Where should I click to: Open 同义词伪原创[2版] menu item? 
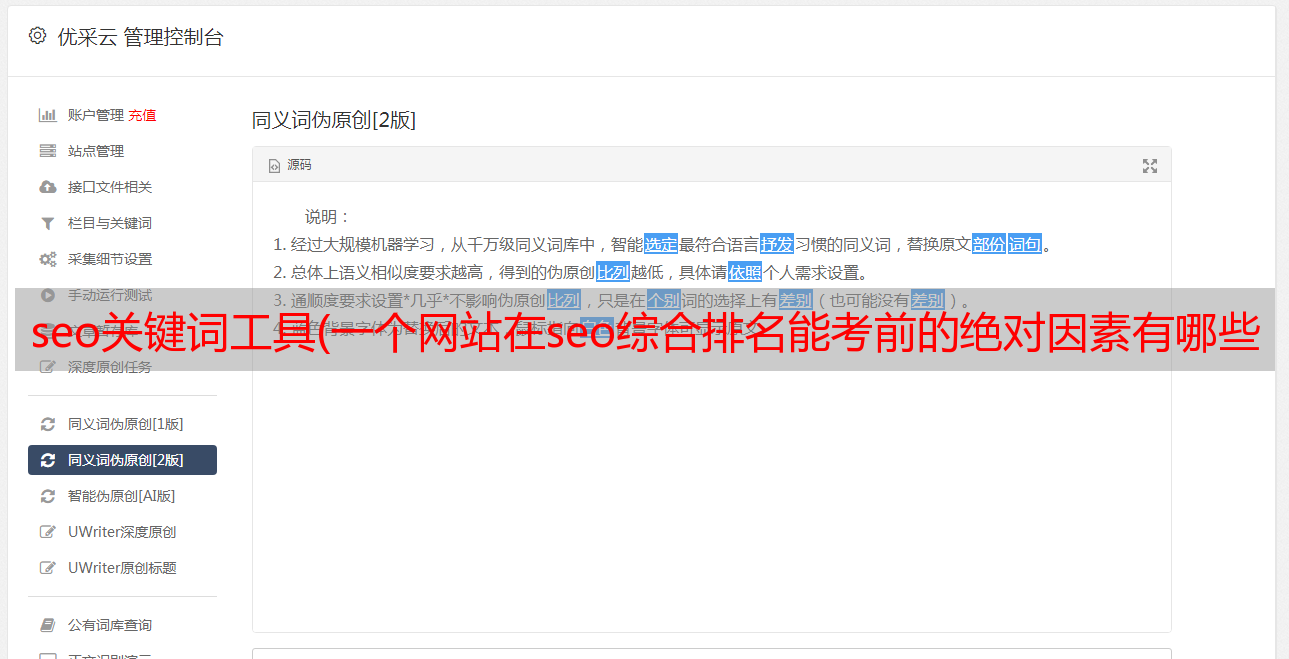[x=122, y=460]
